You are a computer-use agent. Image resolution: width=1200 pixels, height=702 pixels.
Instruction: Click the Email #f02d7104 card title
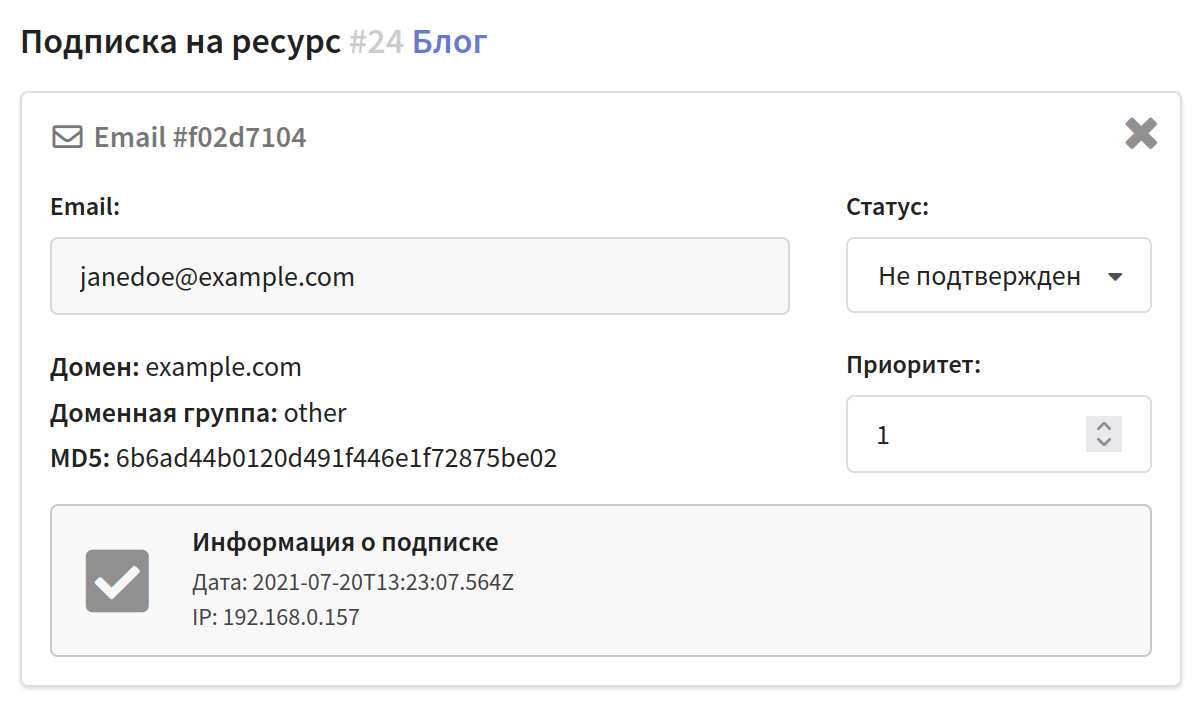pos(200,137)
